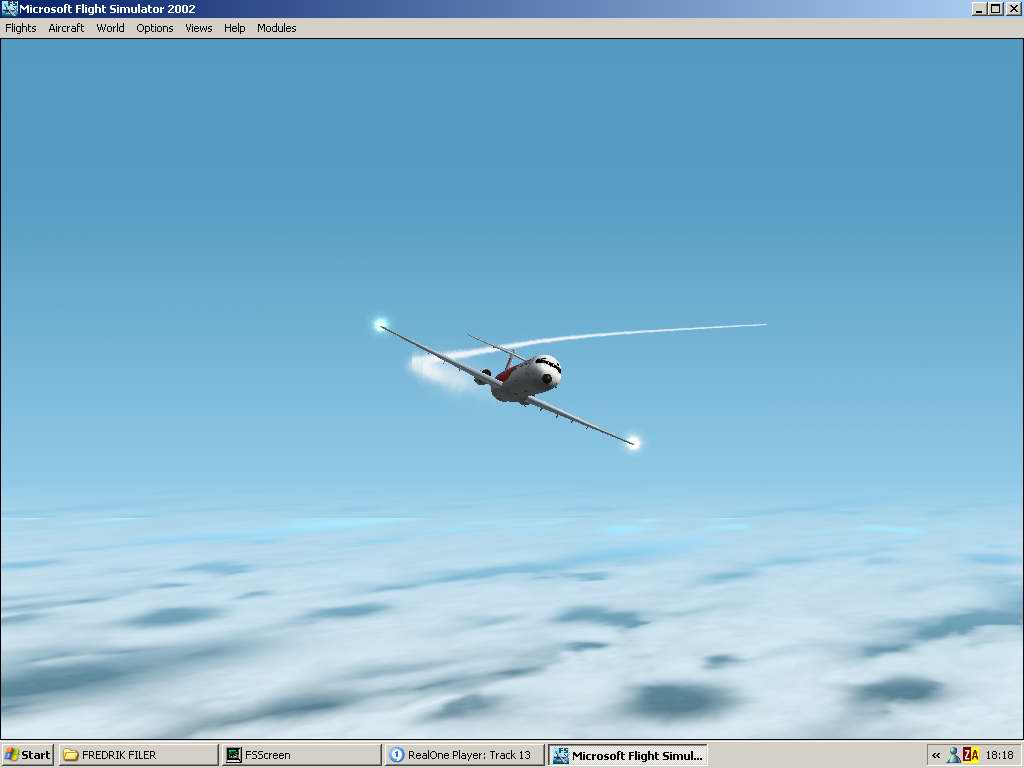Open the World menu
This screenshot has height=768, width=1024.
(110, 28)
